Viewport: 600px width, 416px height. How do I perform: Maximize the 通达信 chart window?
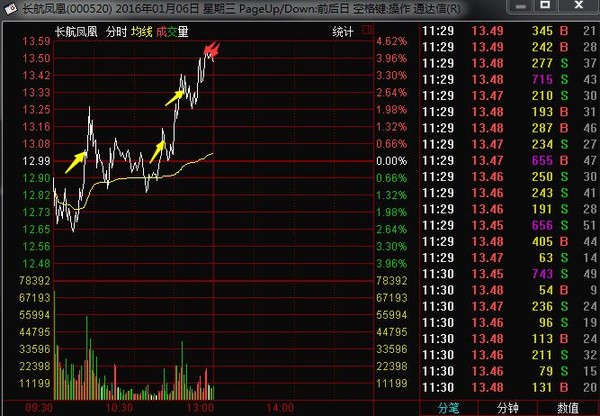coord(545,5)
